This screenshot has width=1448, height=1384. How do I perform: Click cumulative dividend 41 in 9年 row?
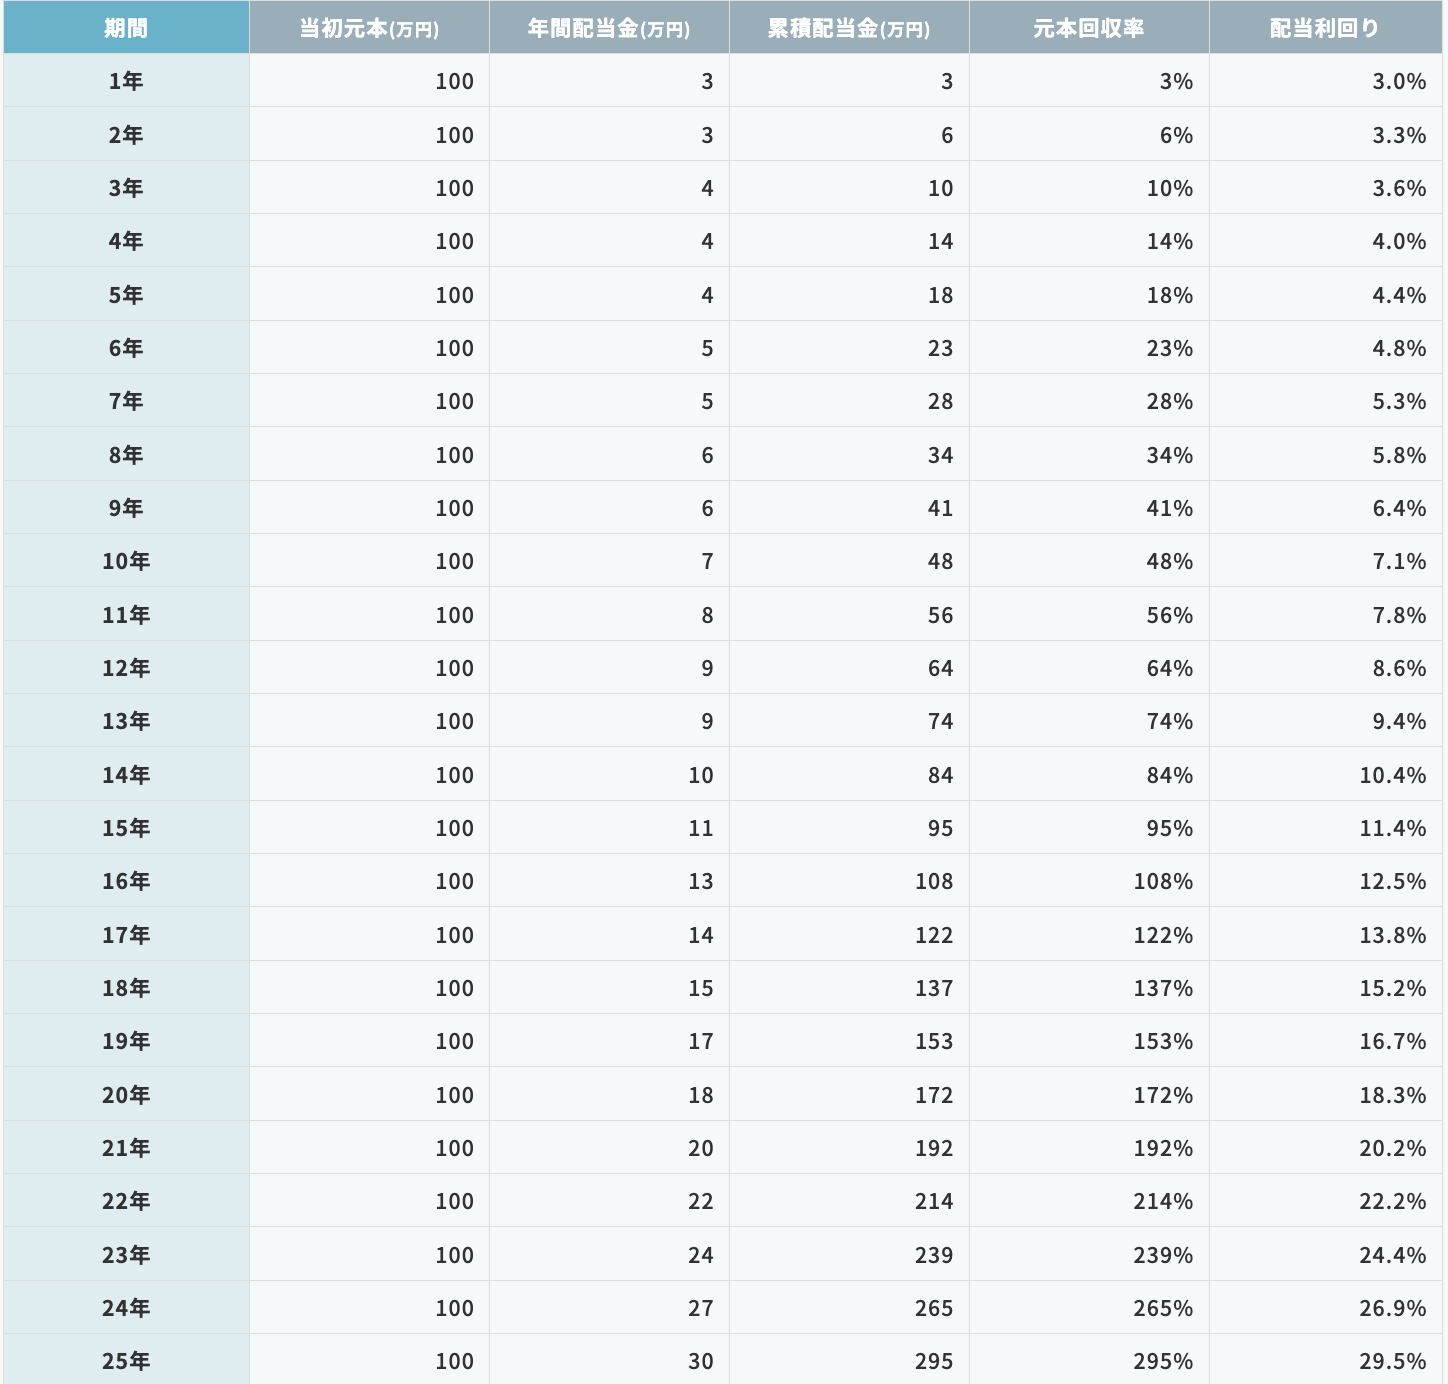pyautogui.click(x=940, y=508)
